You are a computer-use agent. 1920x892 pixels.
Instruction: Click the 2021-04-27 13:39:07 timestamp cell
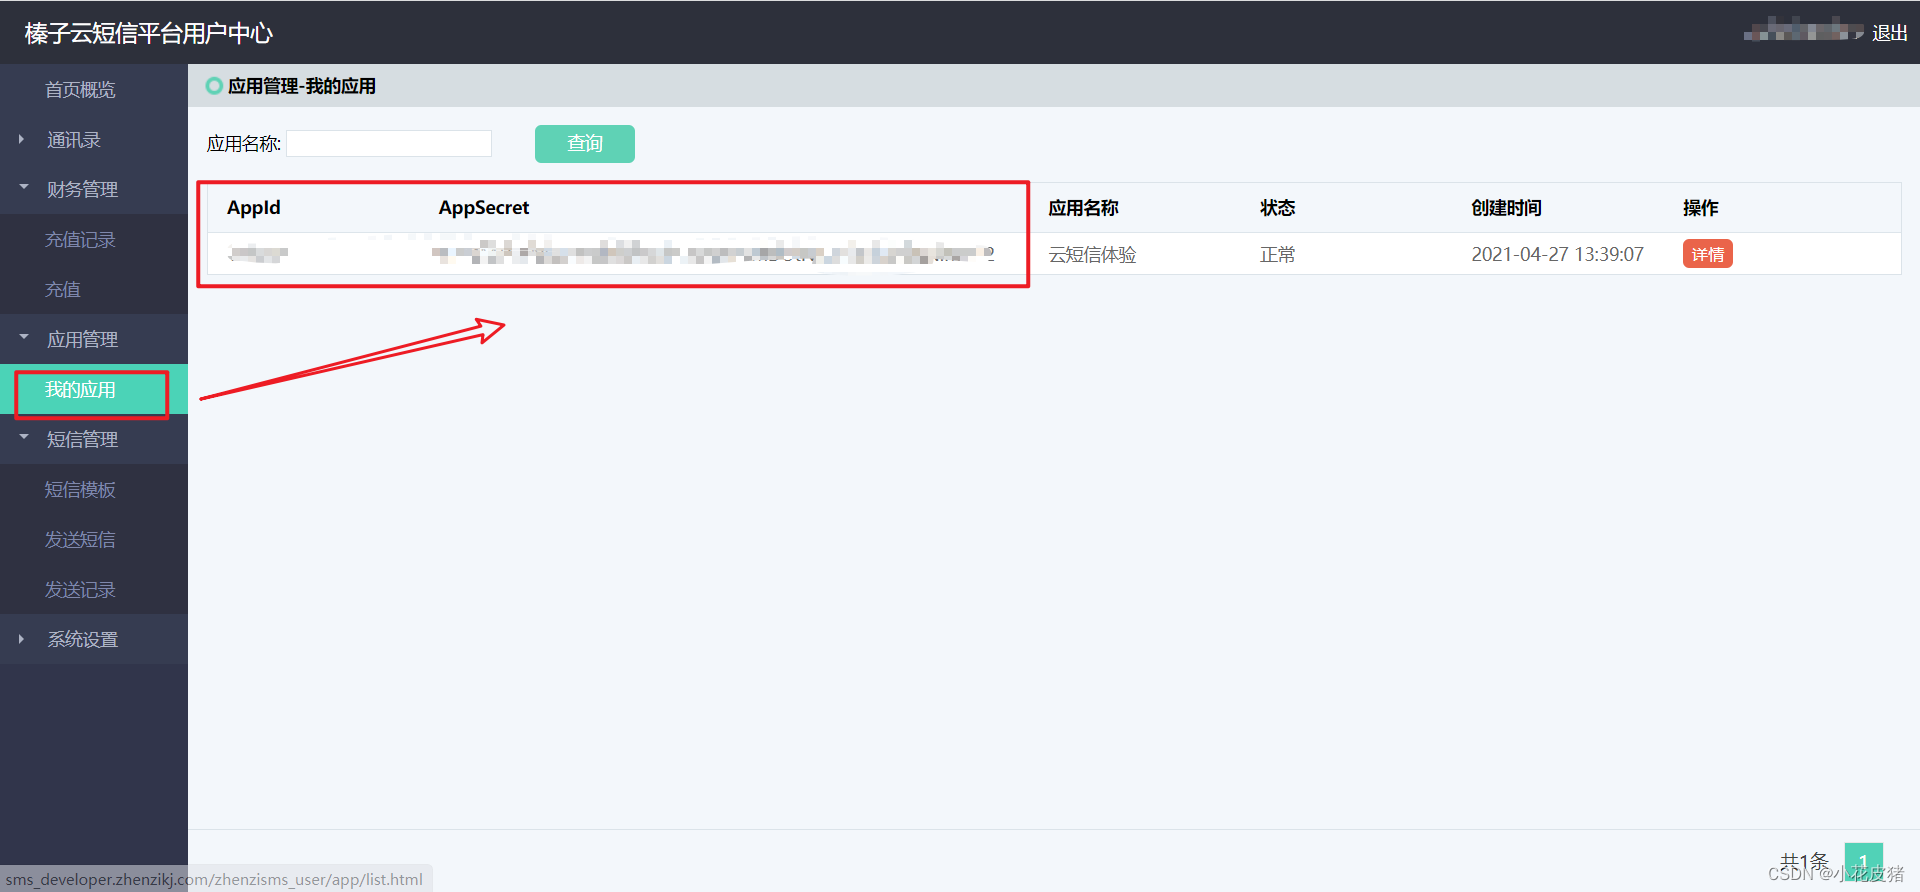(x=1557, y=255)
